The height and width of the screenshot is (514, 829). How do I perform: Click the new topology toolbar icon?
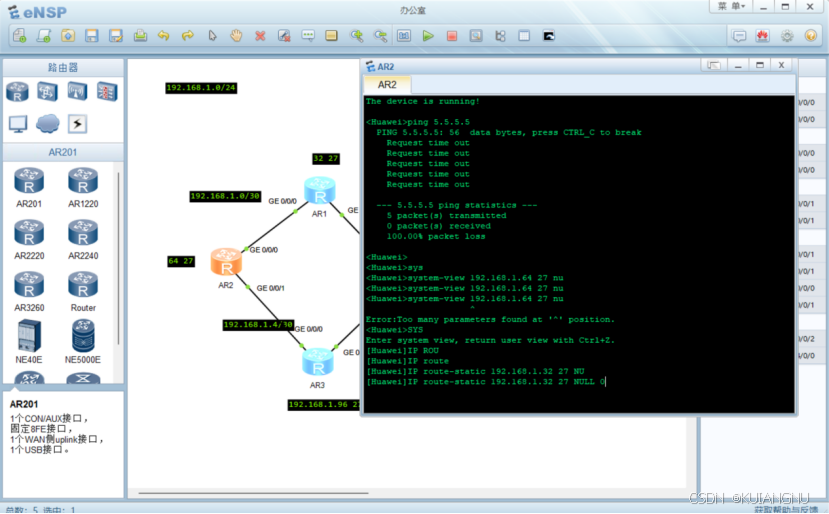pyautogui.click(x=20, y=35)
